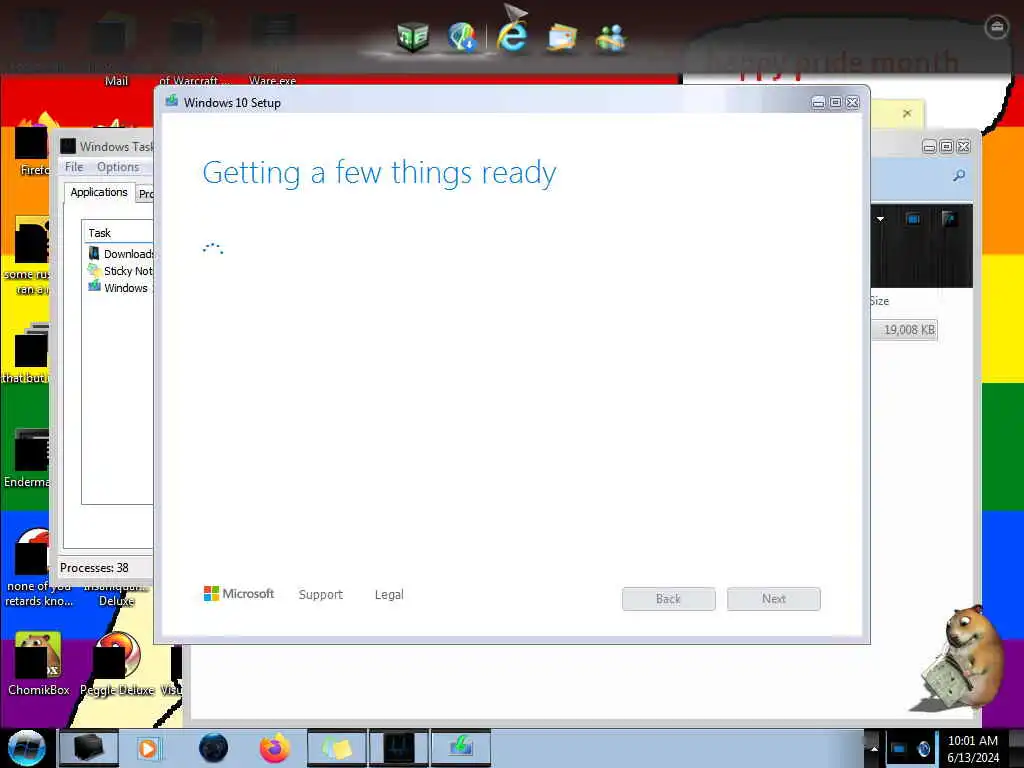Select the Enderma... desktop icon
The width and height of the screenshot is (1024, 768).
point(27,458)
